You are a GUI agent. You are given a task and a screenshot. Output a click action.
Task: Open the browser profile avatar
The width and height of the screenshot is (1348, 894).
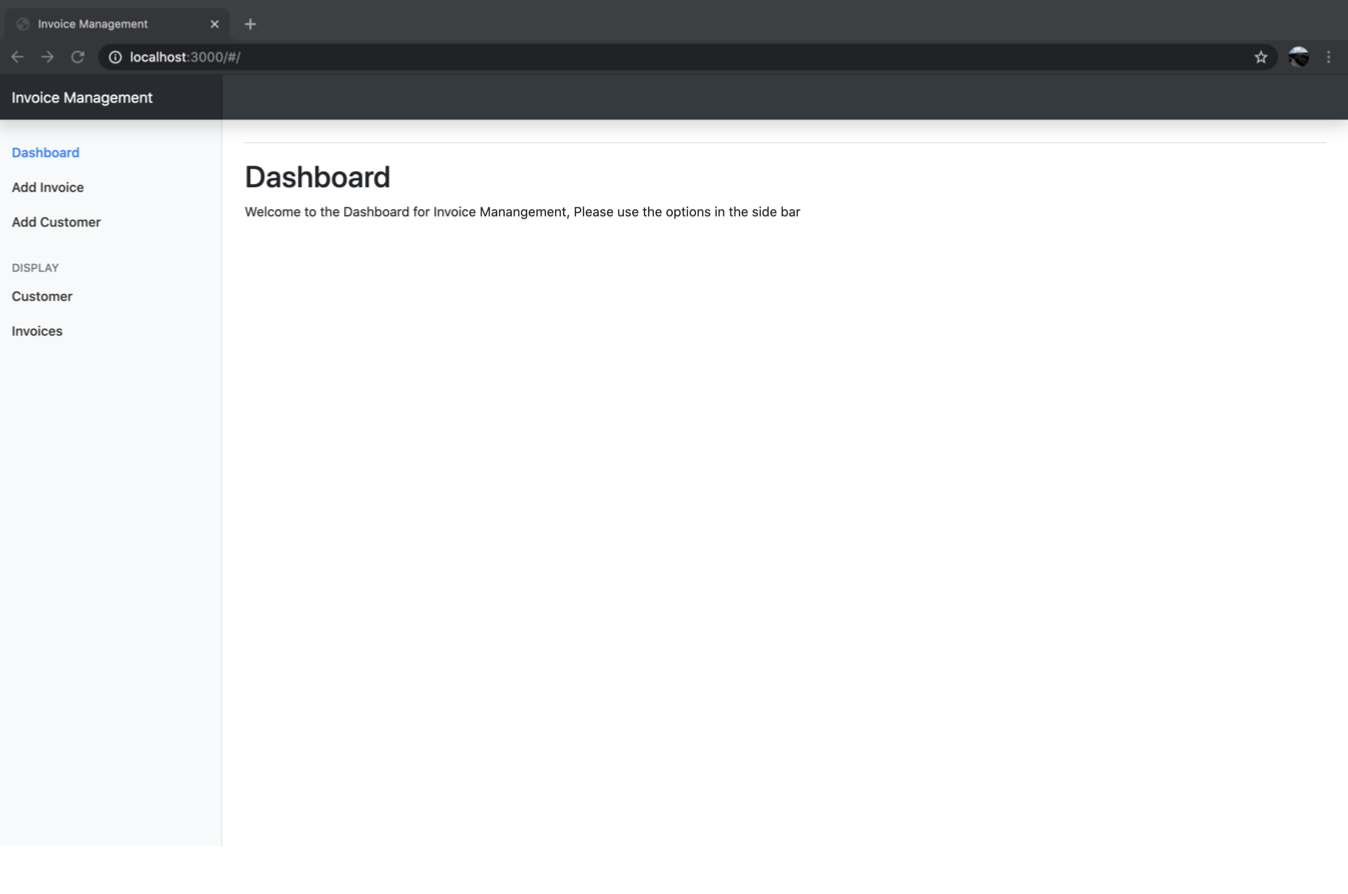[x=1298, y=57]
